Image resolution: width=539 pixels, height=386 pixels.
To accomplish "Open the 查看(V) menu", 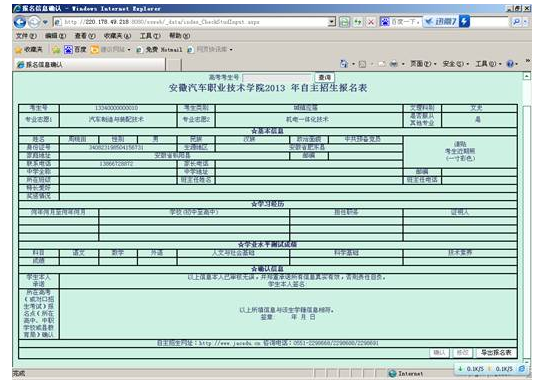I will point(85,36).
